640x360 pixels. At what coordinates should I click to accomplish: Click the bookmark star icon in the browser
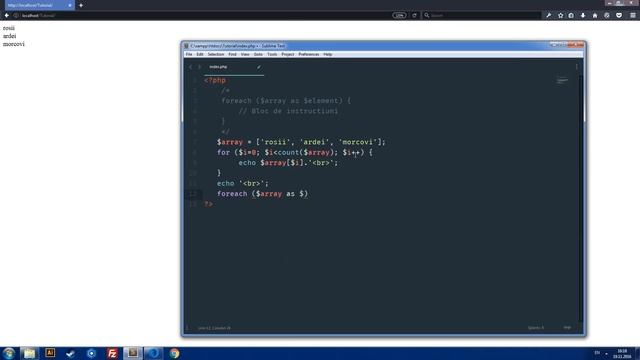pyautogui.click(x=560, y=16)
